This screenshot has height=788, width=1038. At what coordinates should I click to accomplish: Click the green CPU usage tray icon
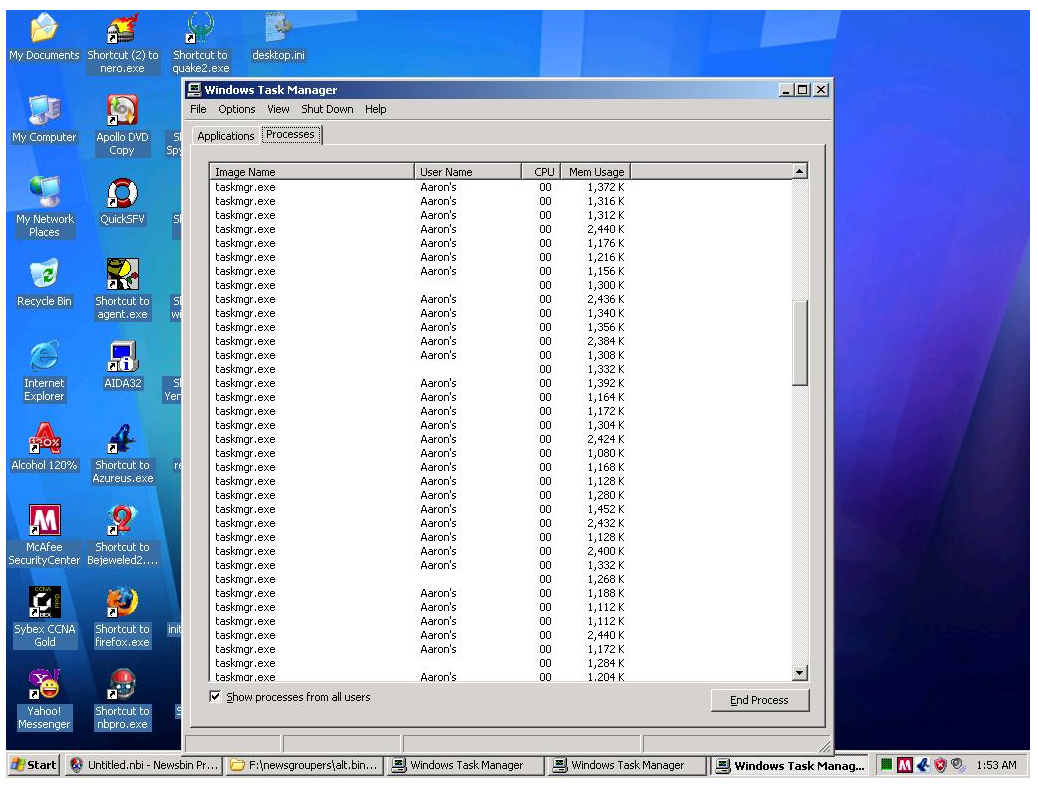coord(886,765)
